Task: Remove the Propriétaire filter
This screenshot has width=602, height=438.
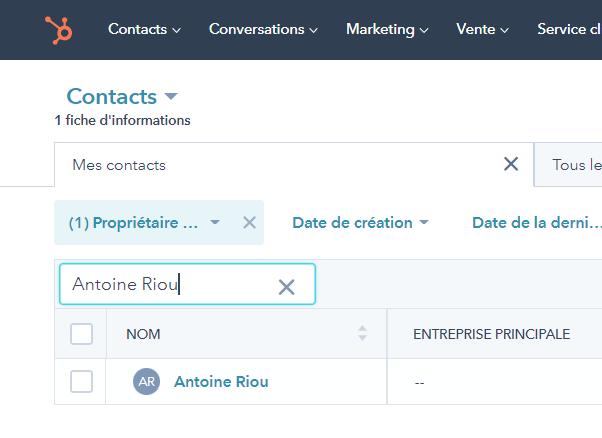Action: click(x=250, y=223)
